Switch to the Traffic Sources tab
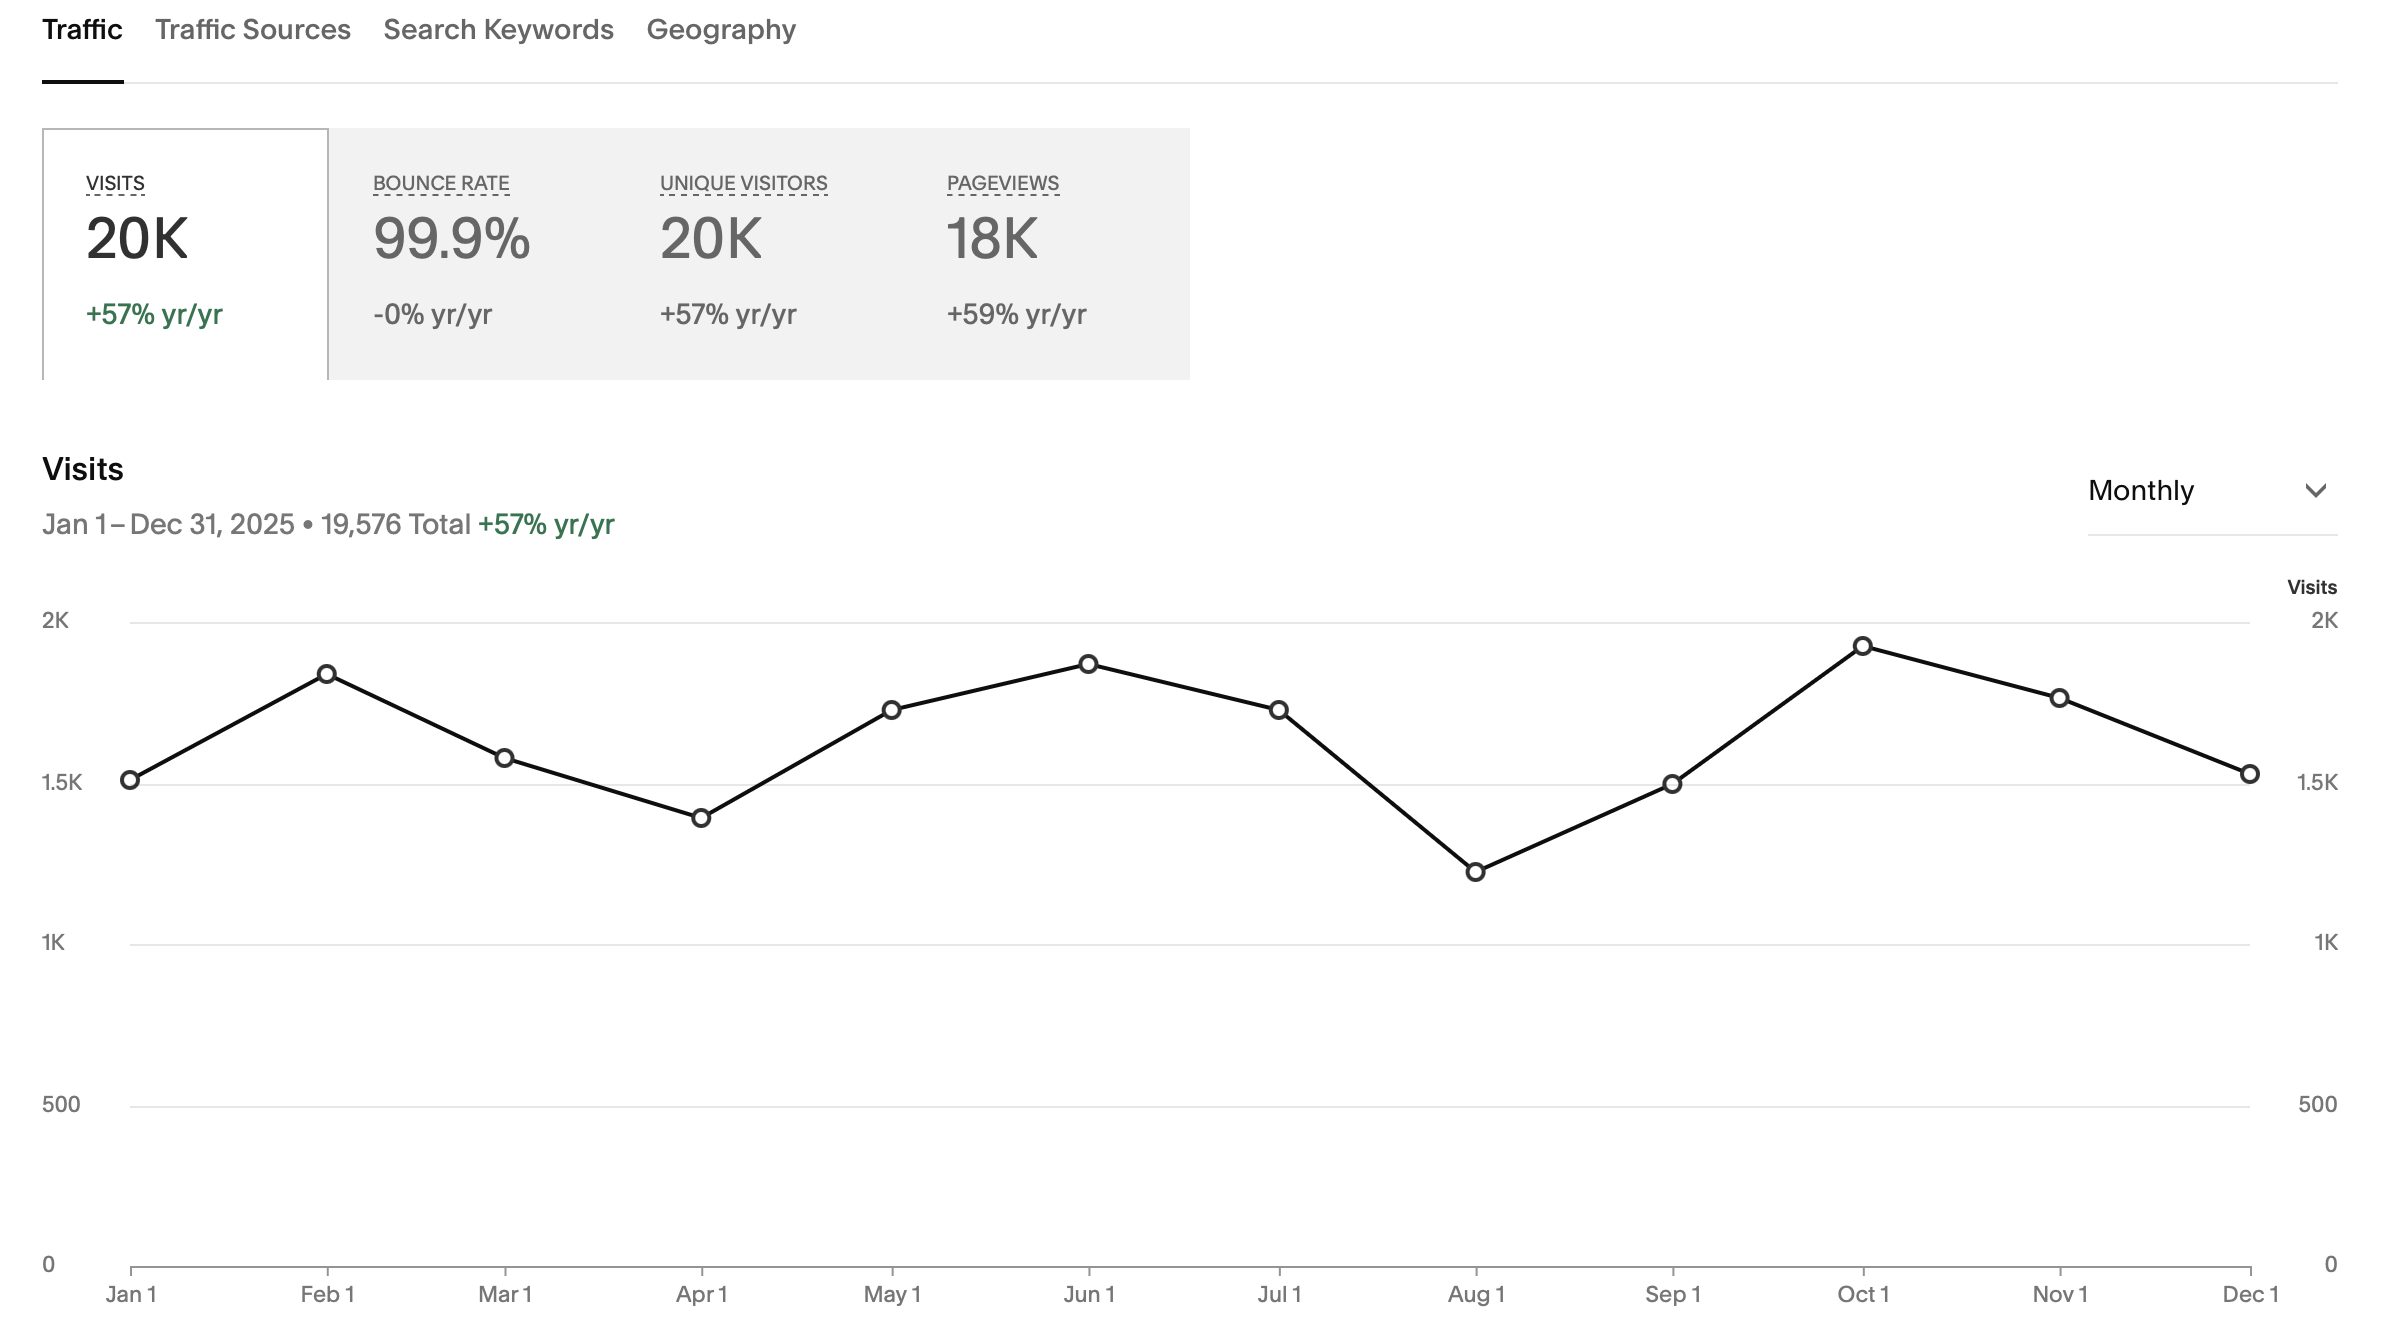Image resolution: width=2400 pixels, height=1338 pixels. [x=252, y=30]
